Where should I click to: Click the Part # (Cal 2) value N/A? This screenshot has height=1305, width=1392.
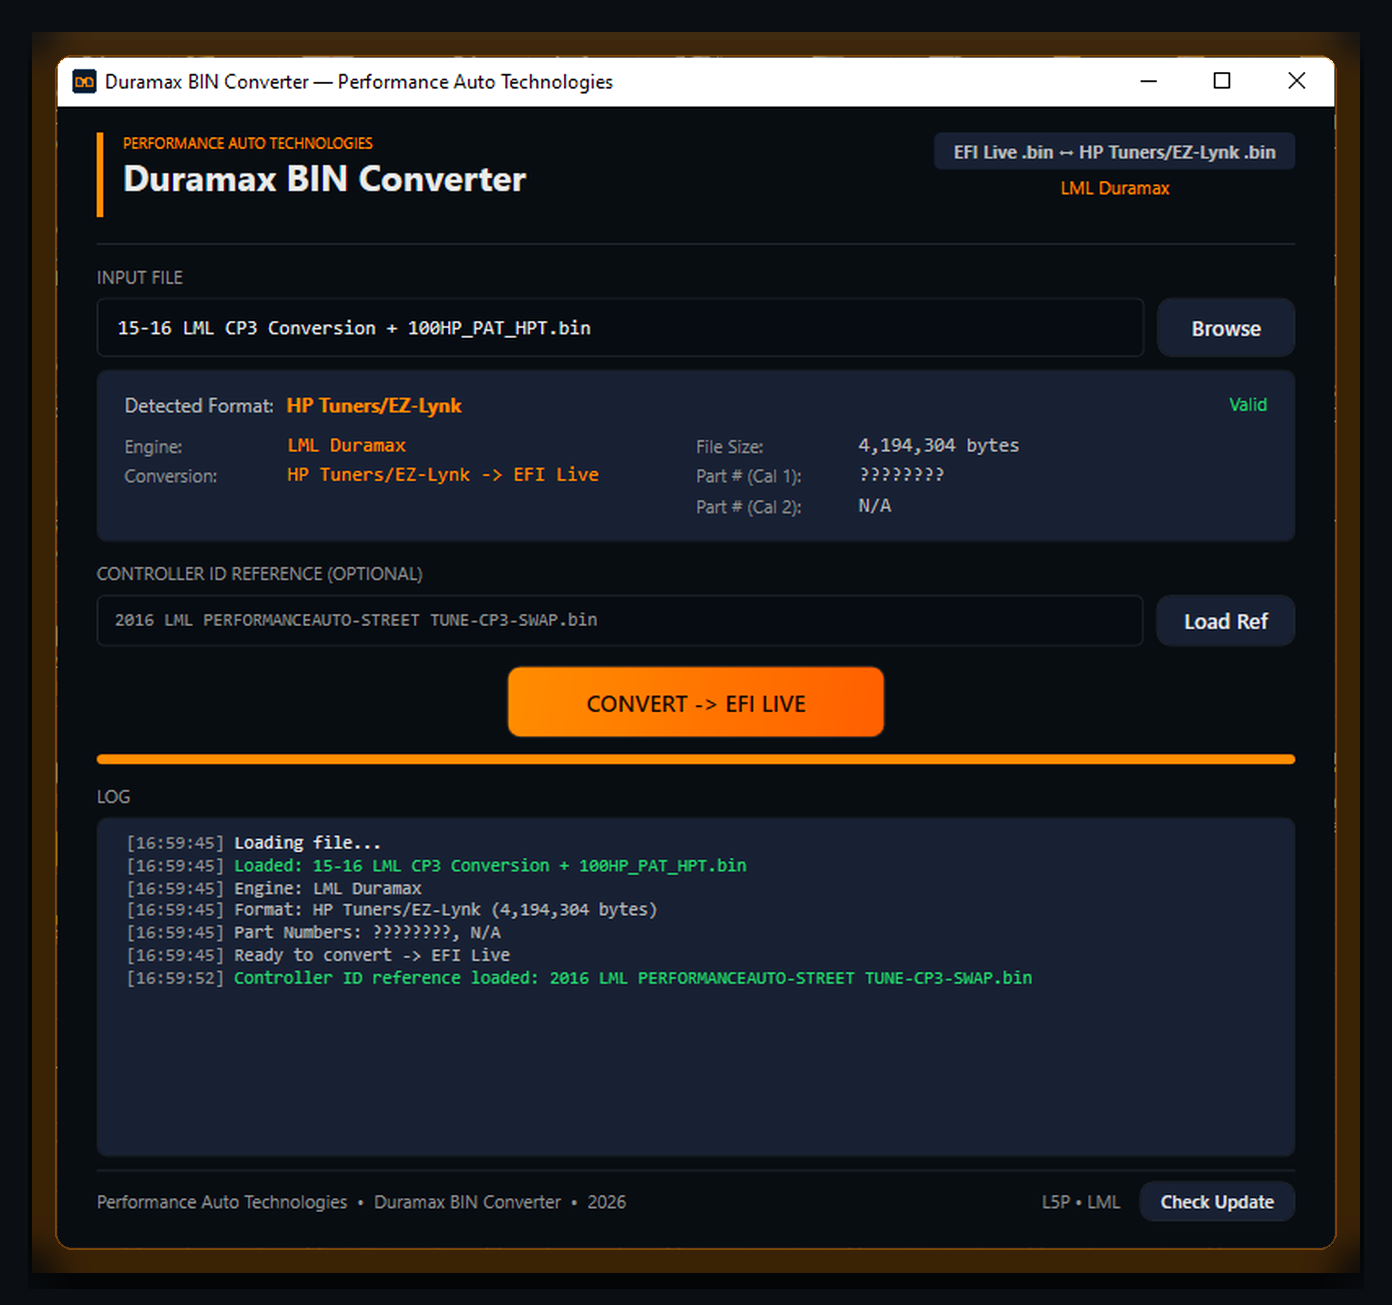(x=875, y=506)
